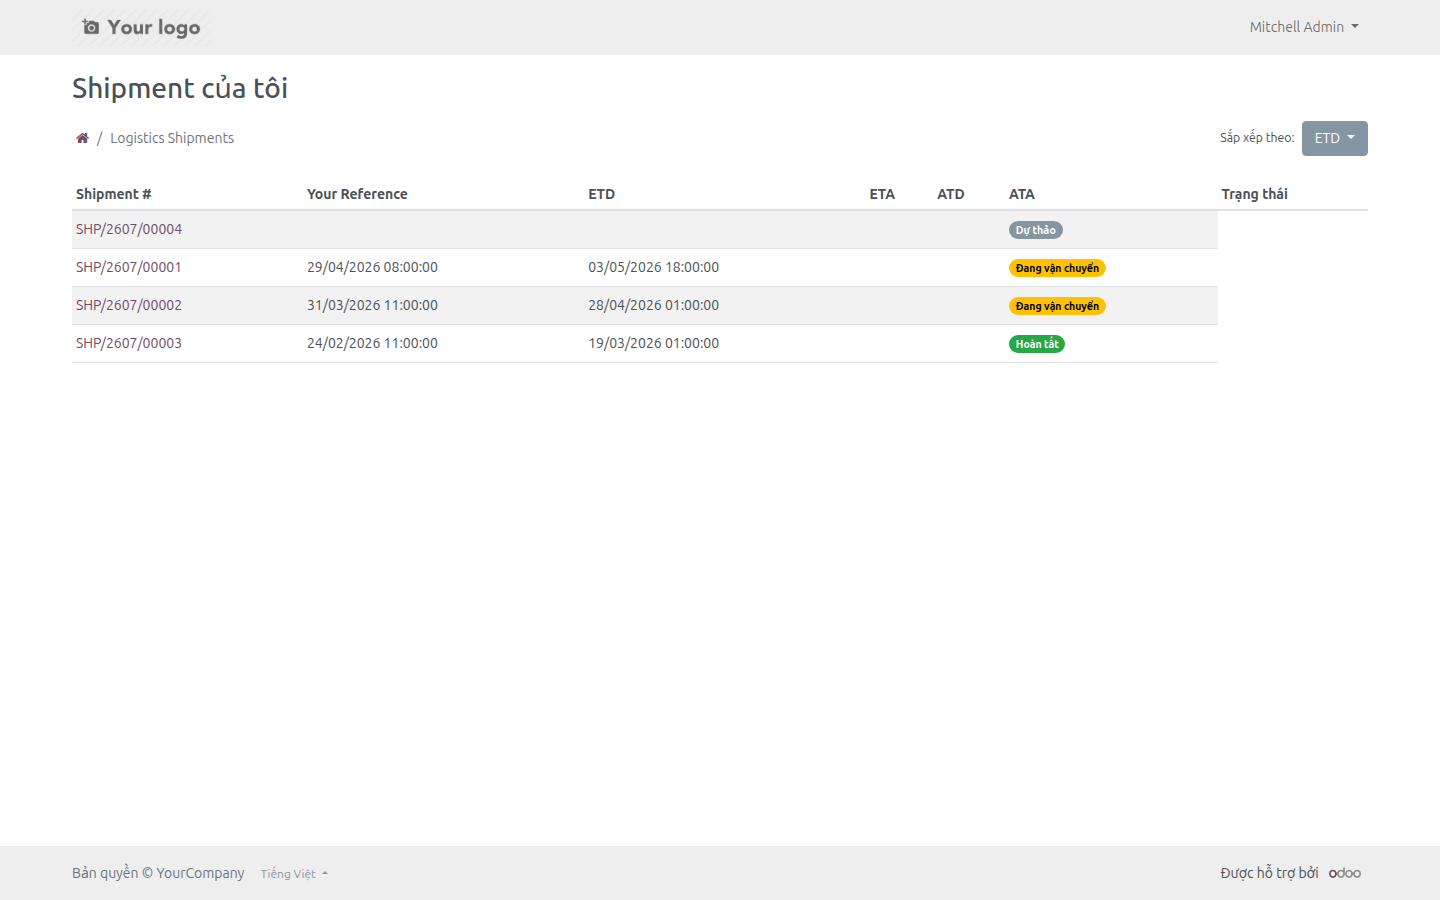The height and width of the screenshot is (900, 1440).
Task: Click the Shipment của tôi page heading
Action: tap(180, 88)
